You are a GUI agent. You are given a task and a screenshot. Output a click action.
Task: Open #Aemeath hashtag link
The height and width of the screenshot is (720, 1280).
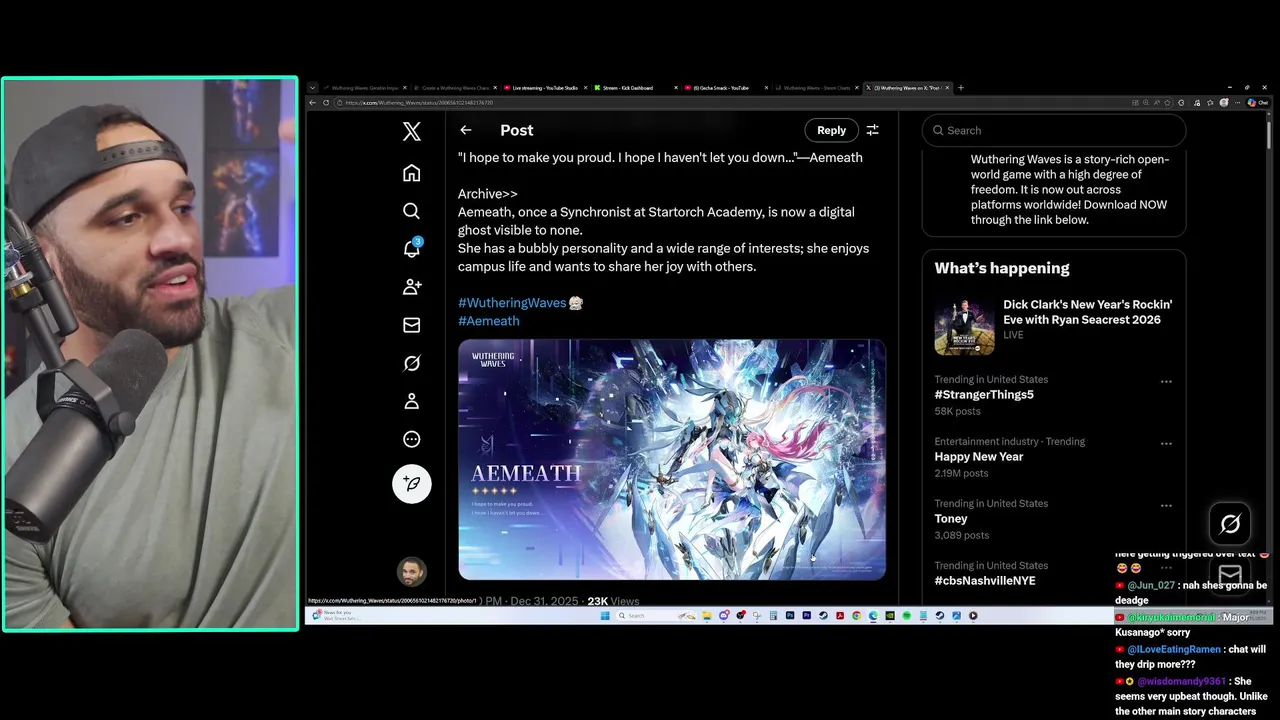(489, 321)
